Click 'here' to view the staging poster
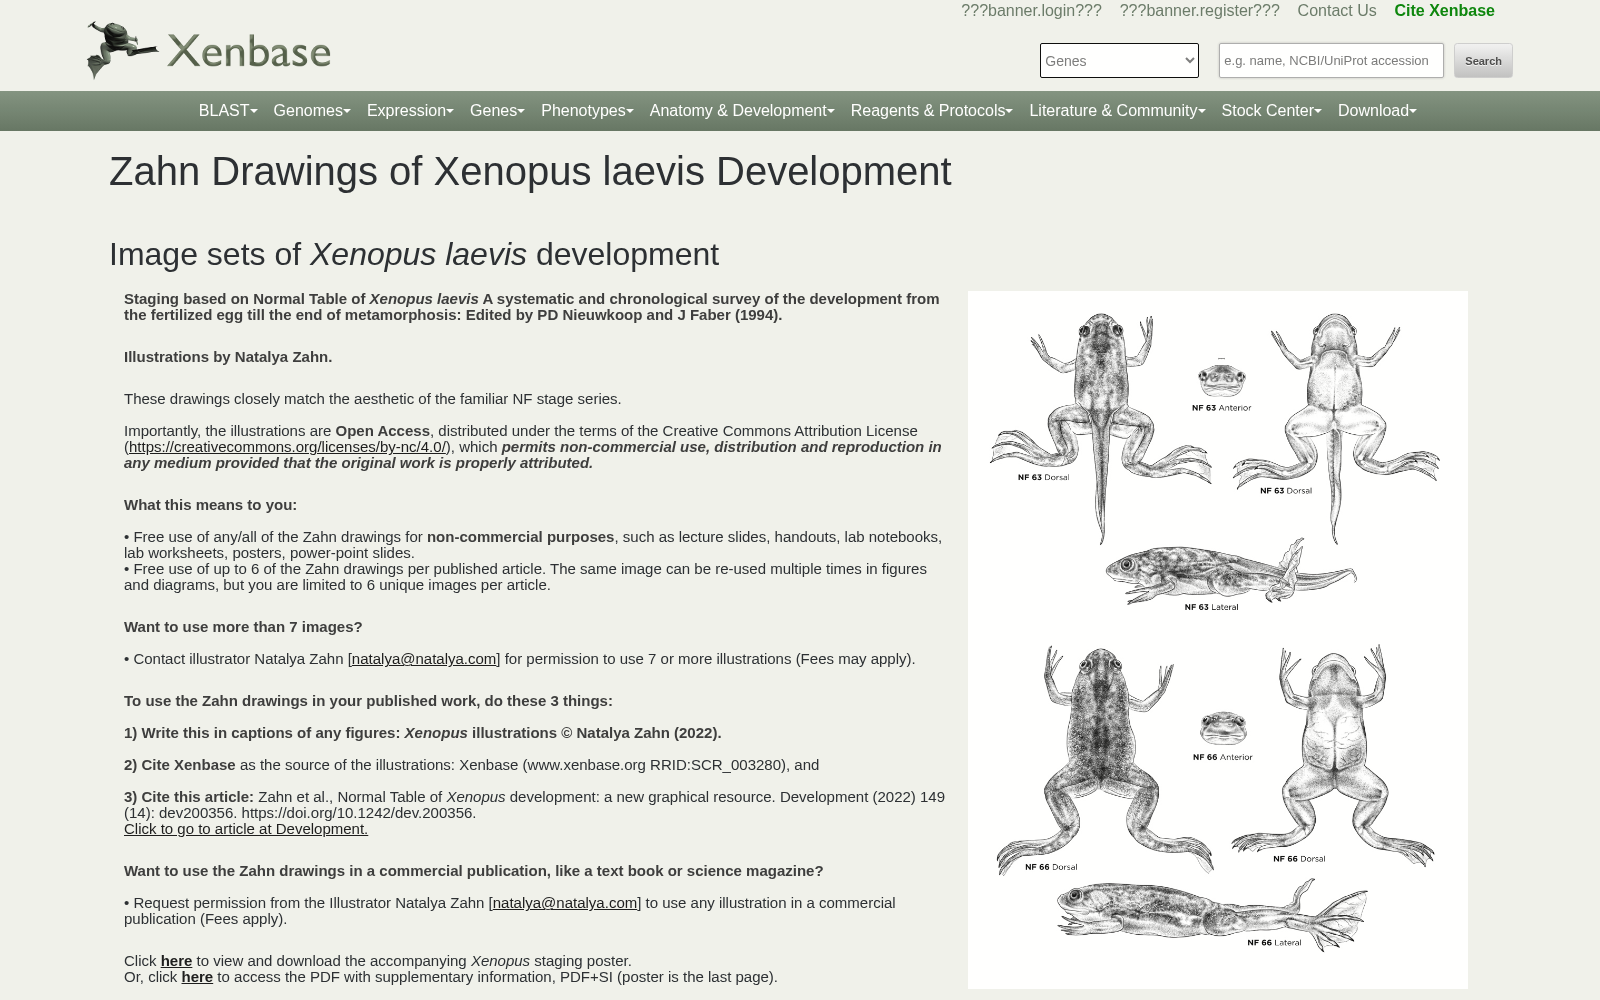The image size is (1600, 1000). click(x=176, y=960)
